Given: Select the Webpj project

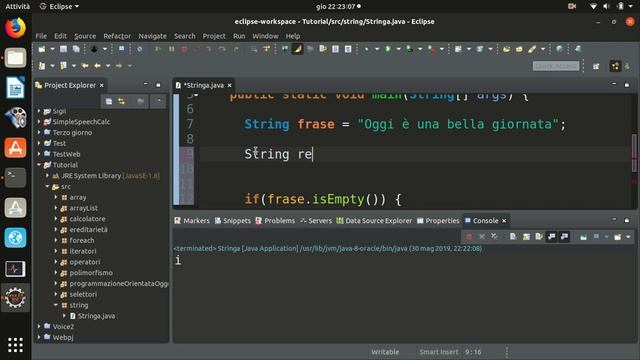Looking at the screenshot, I should [63, 338].
